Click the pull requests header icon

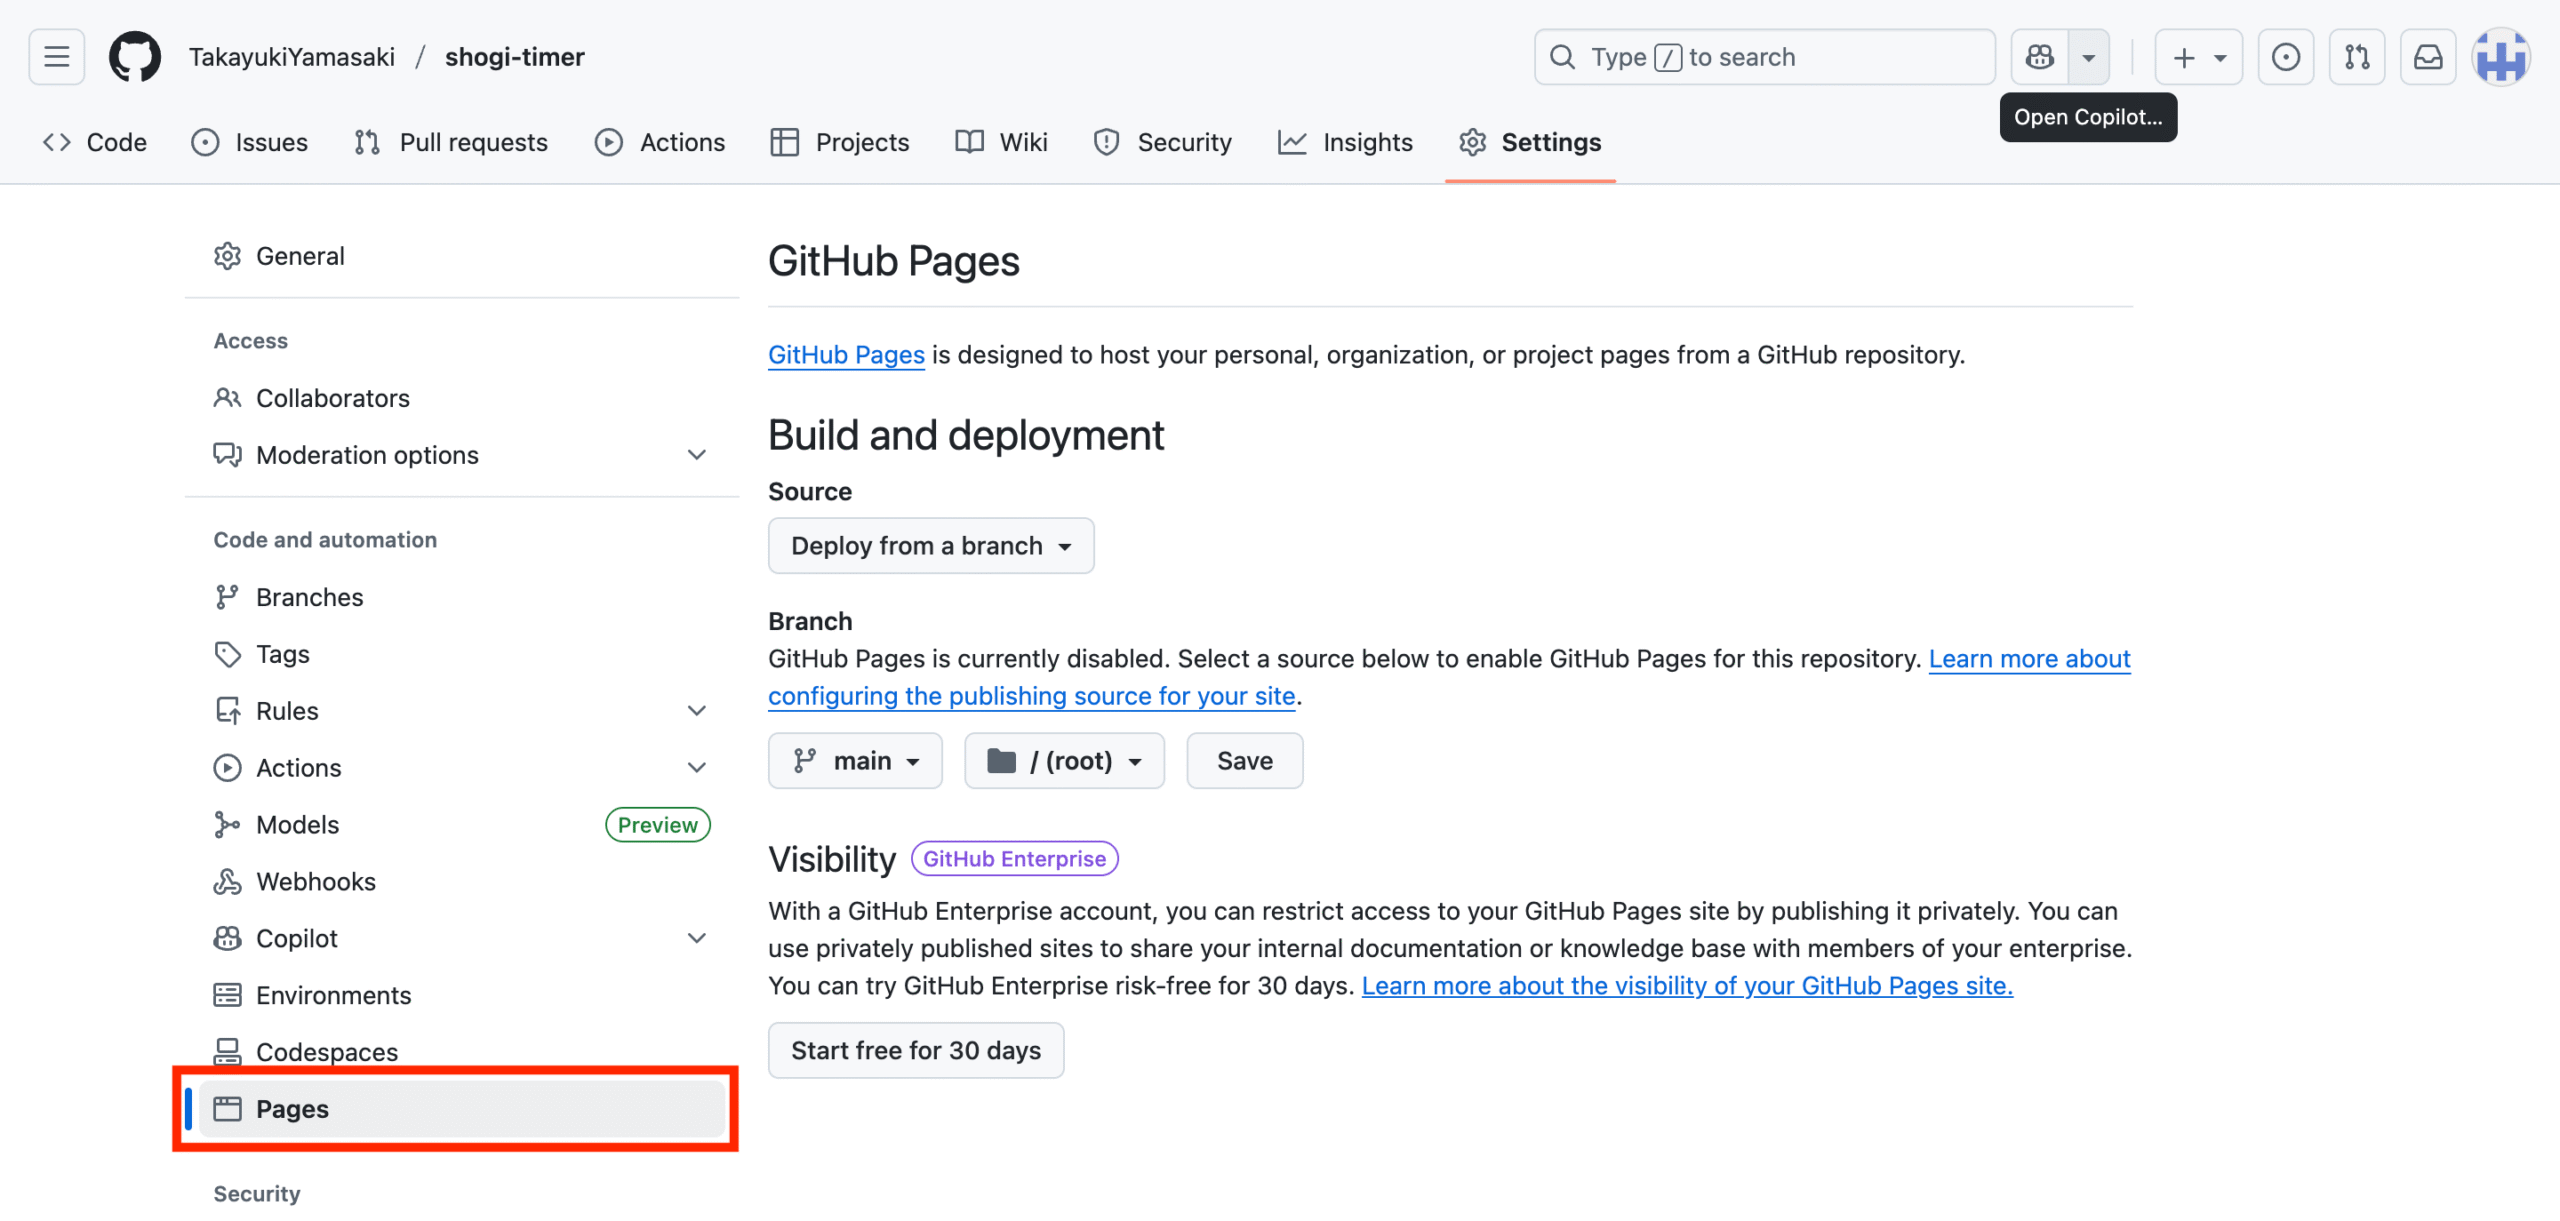[x=2357, y=57]
